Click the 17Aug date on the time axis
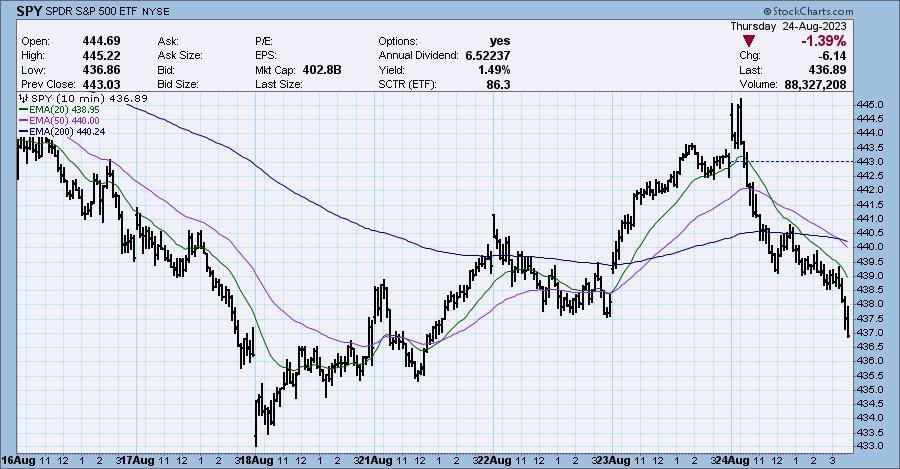900x469 pixels. [x=138, y=460]
